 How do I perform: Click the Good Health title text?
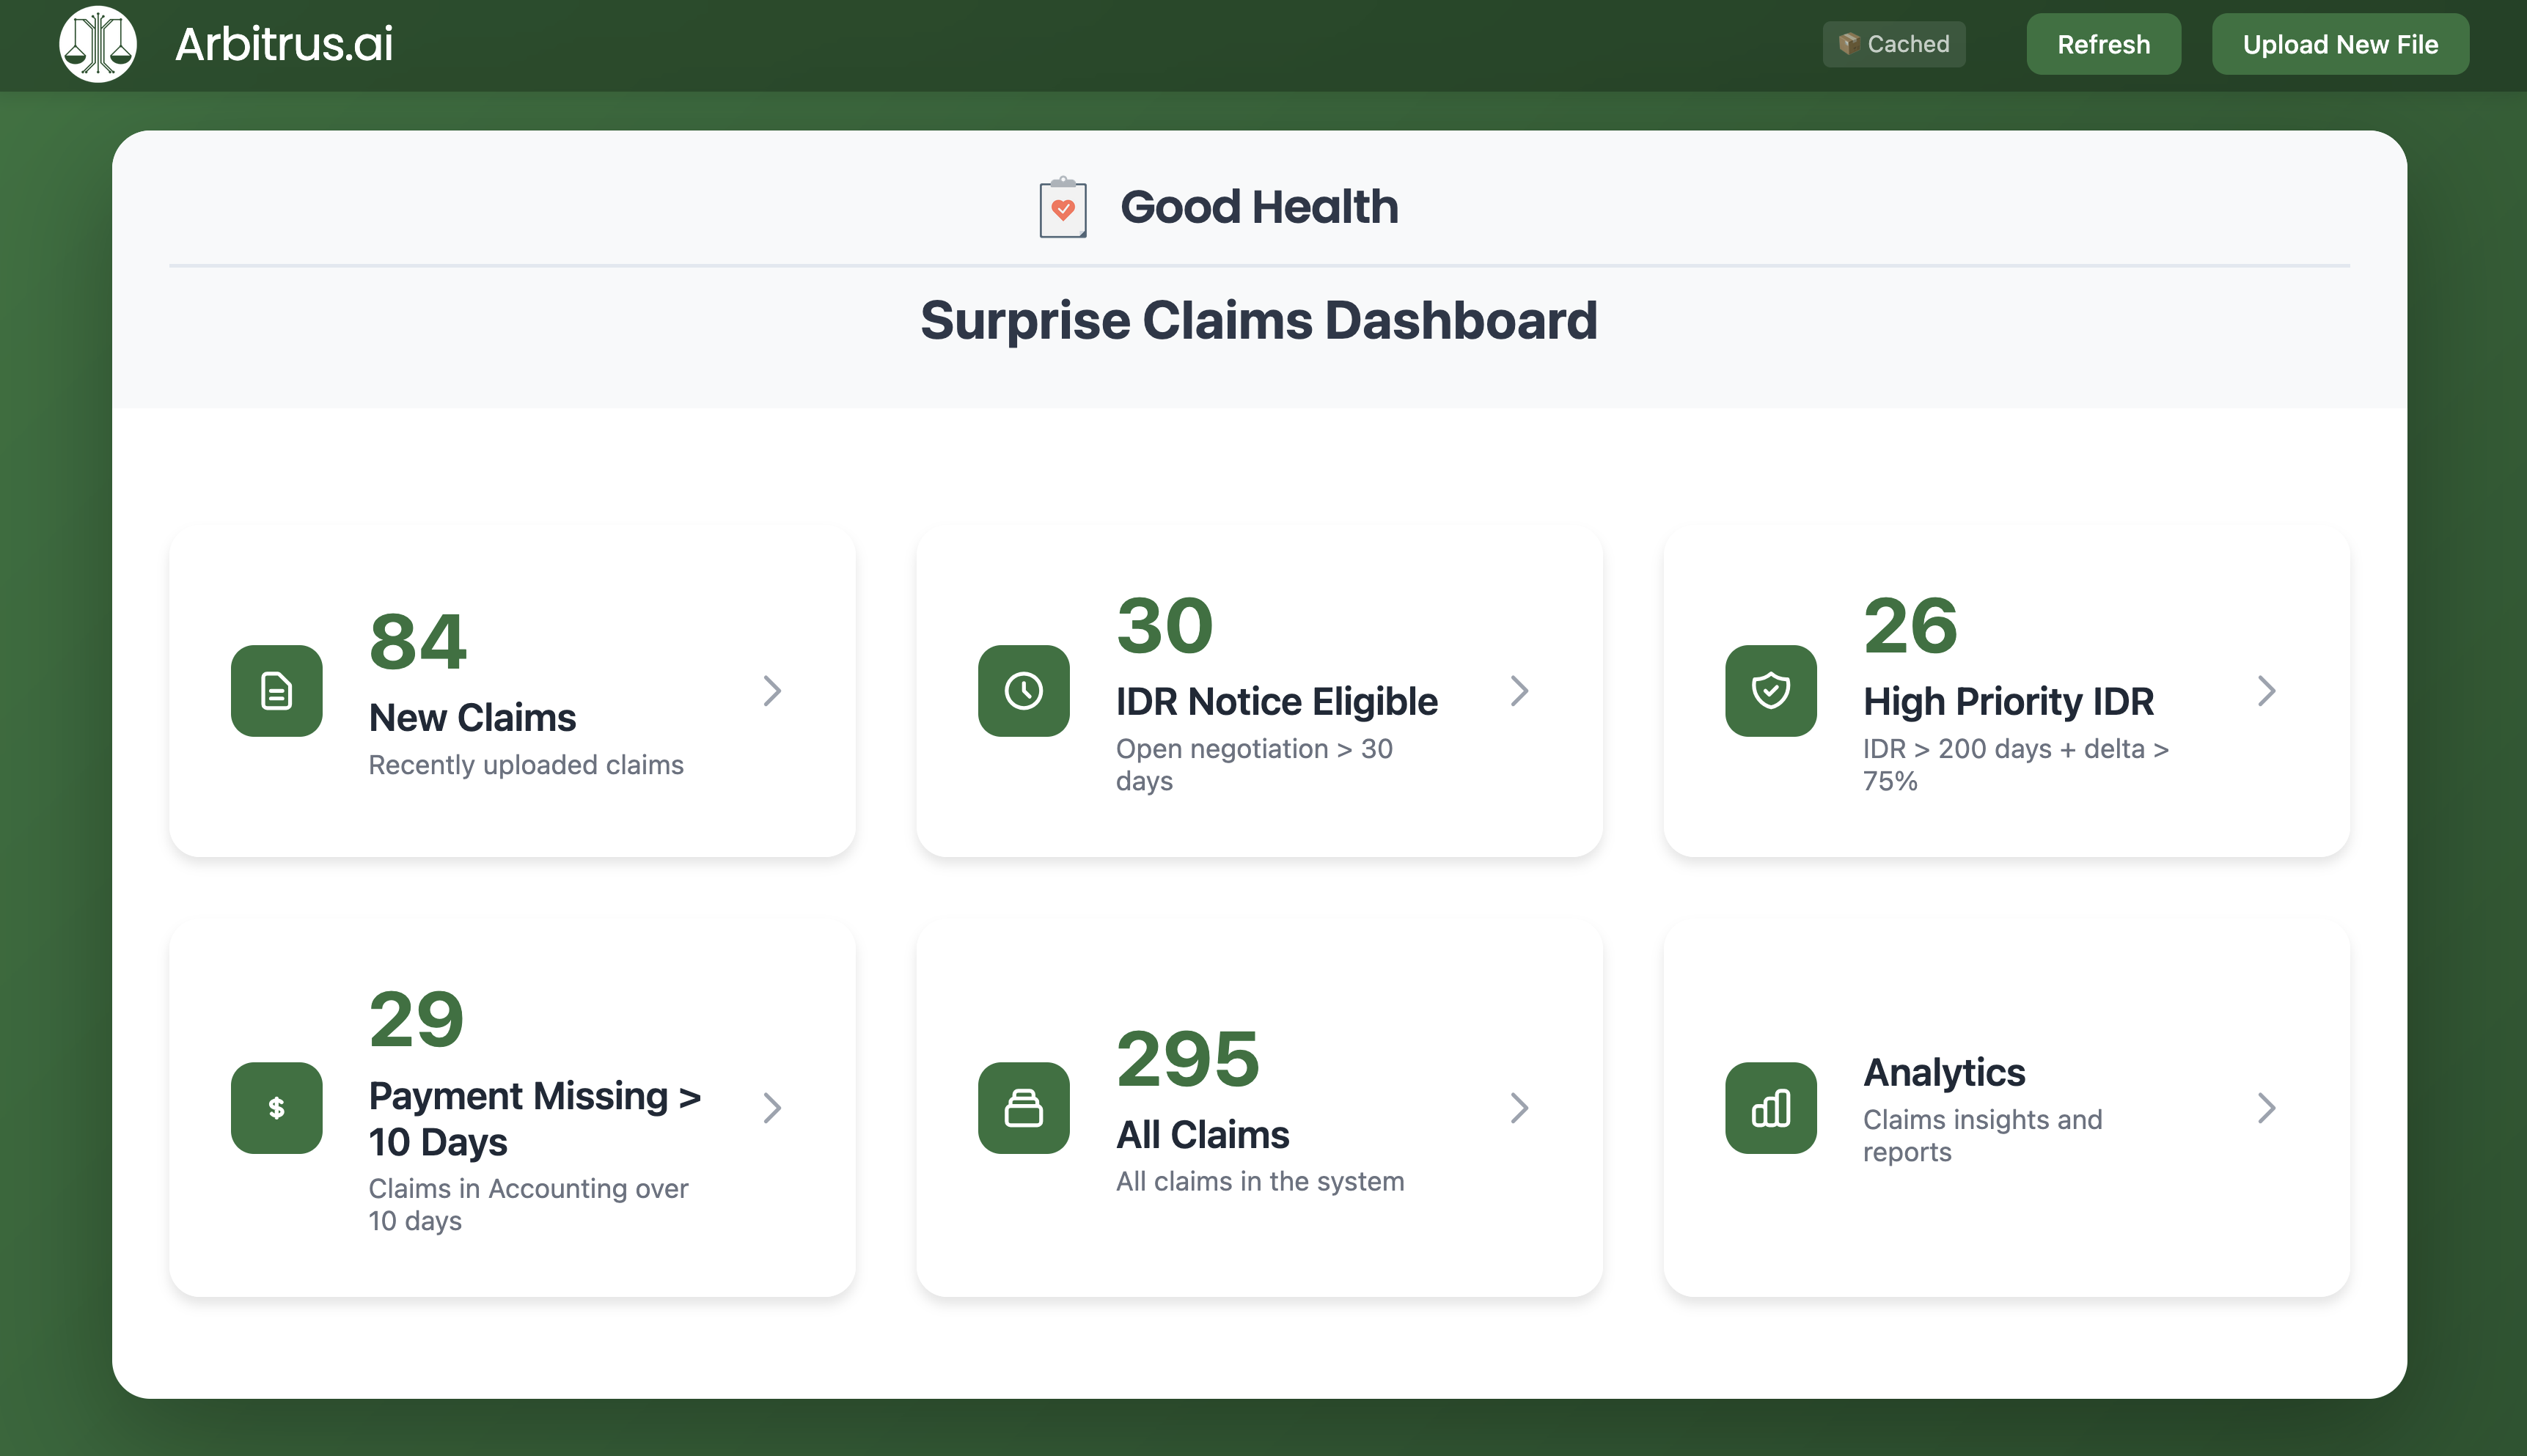(1259, 207)
